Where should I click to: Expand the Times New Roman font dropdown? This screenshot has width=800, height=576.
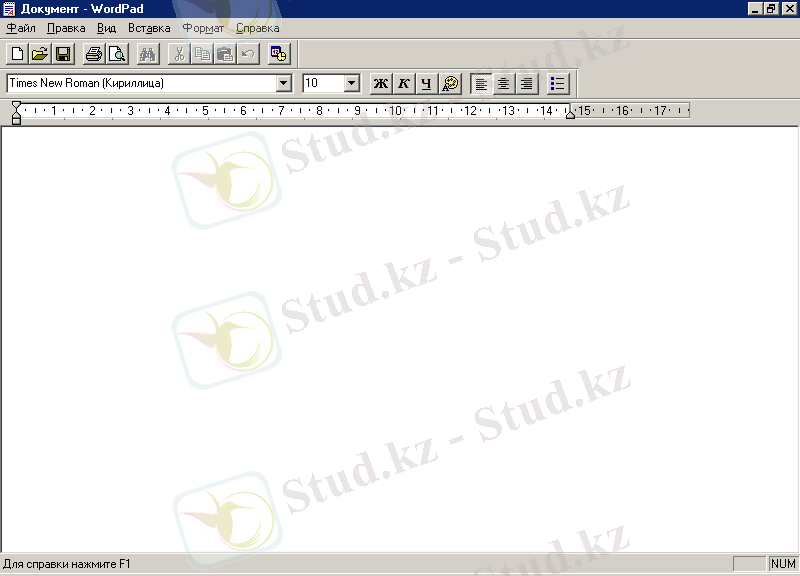(x=284, y=84)
